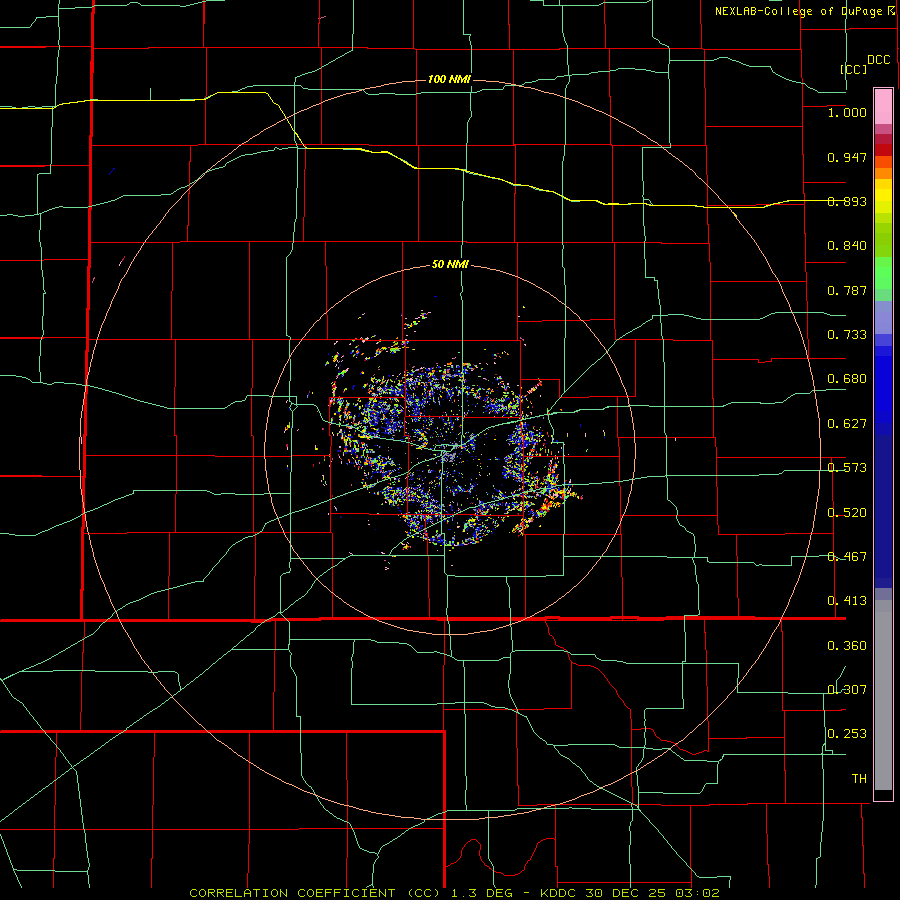The image size is (900, 900).
Task: Click the 100 NMI range ring label
Action: 449,79
